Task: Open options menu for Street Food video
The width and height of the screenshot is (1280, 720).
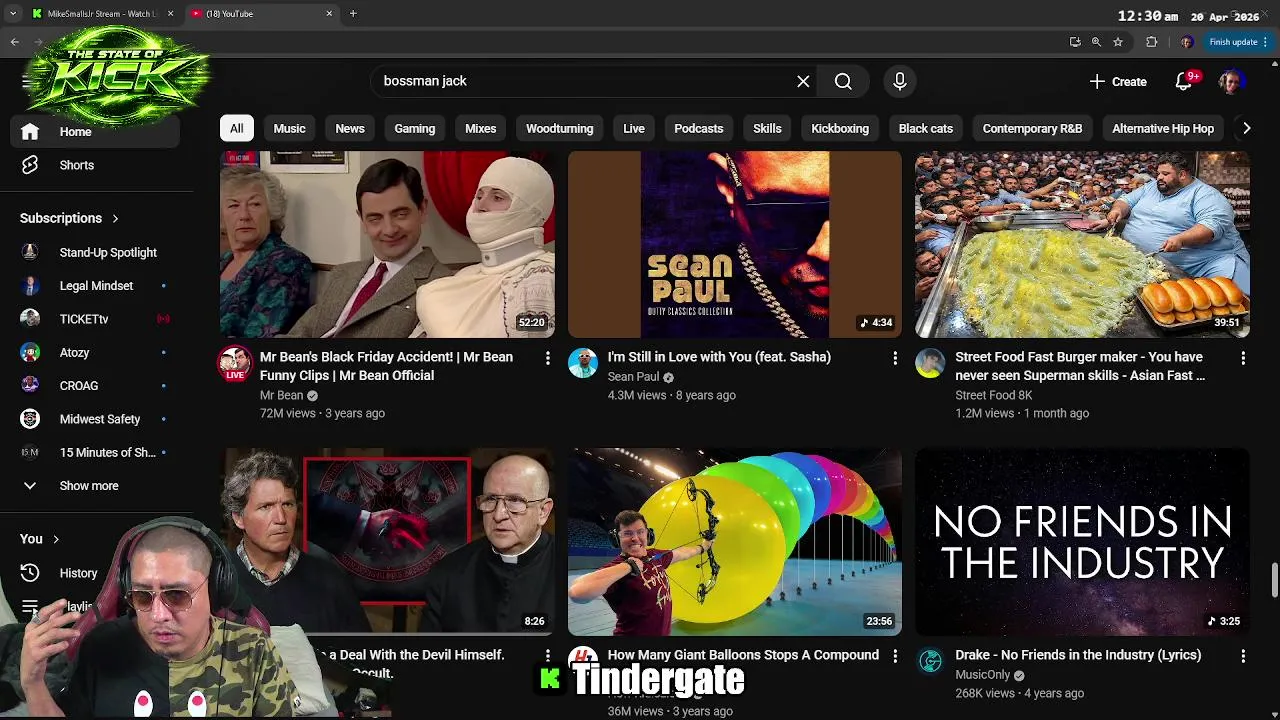Action: coord(1243,358)
